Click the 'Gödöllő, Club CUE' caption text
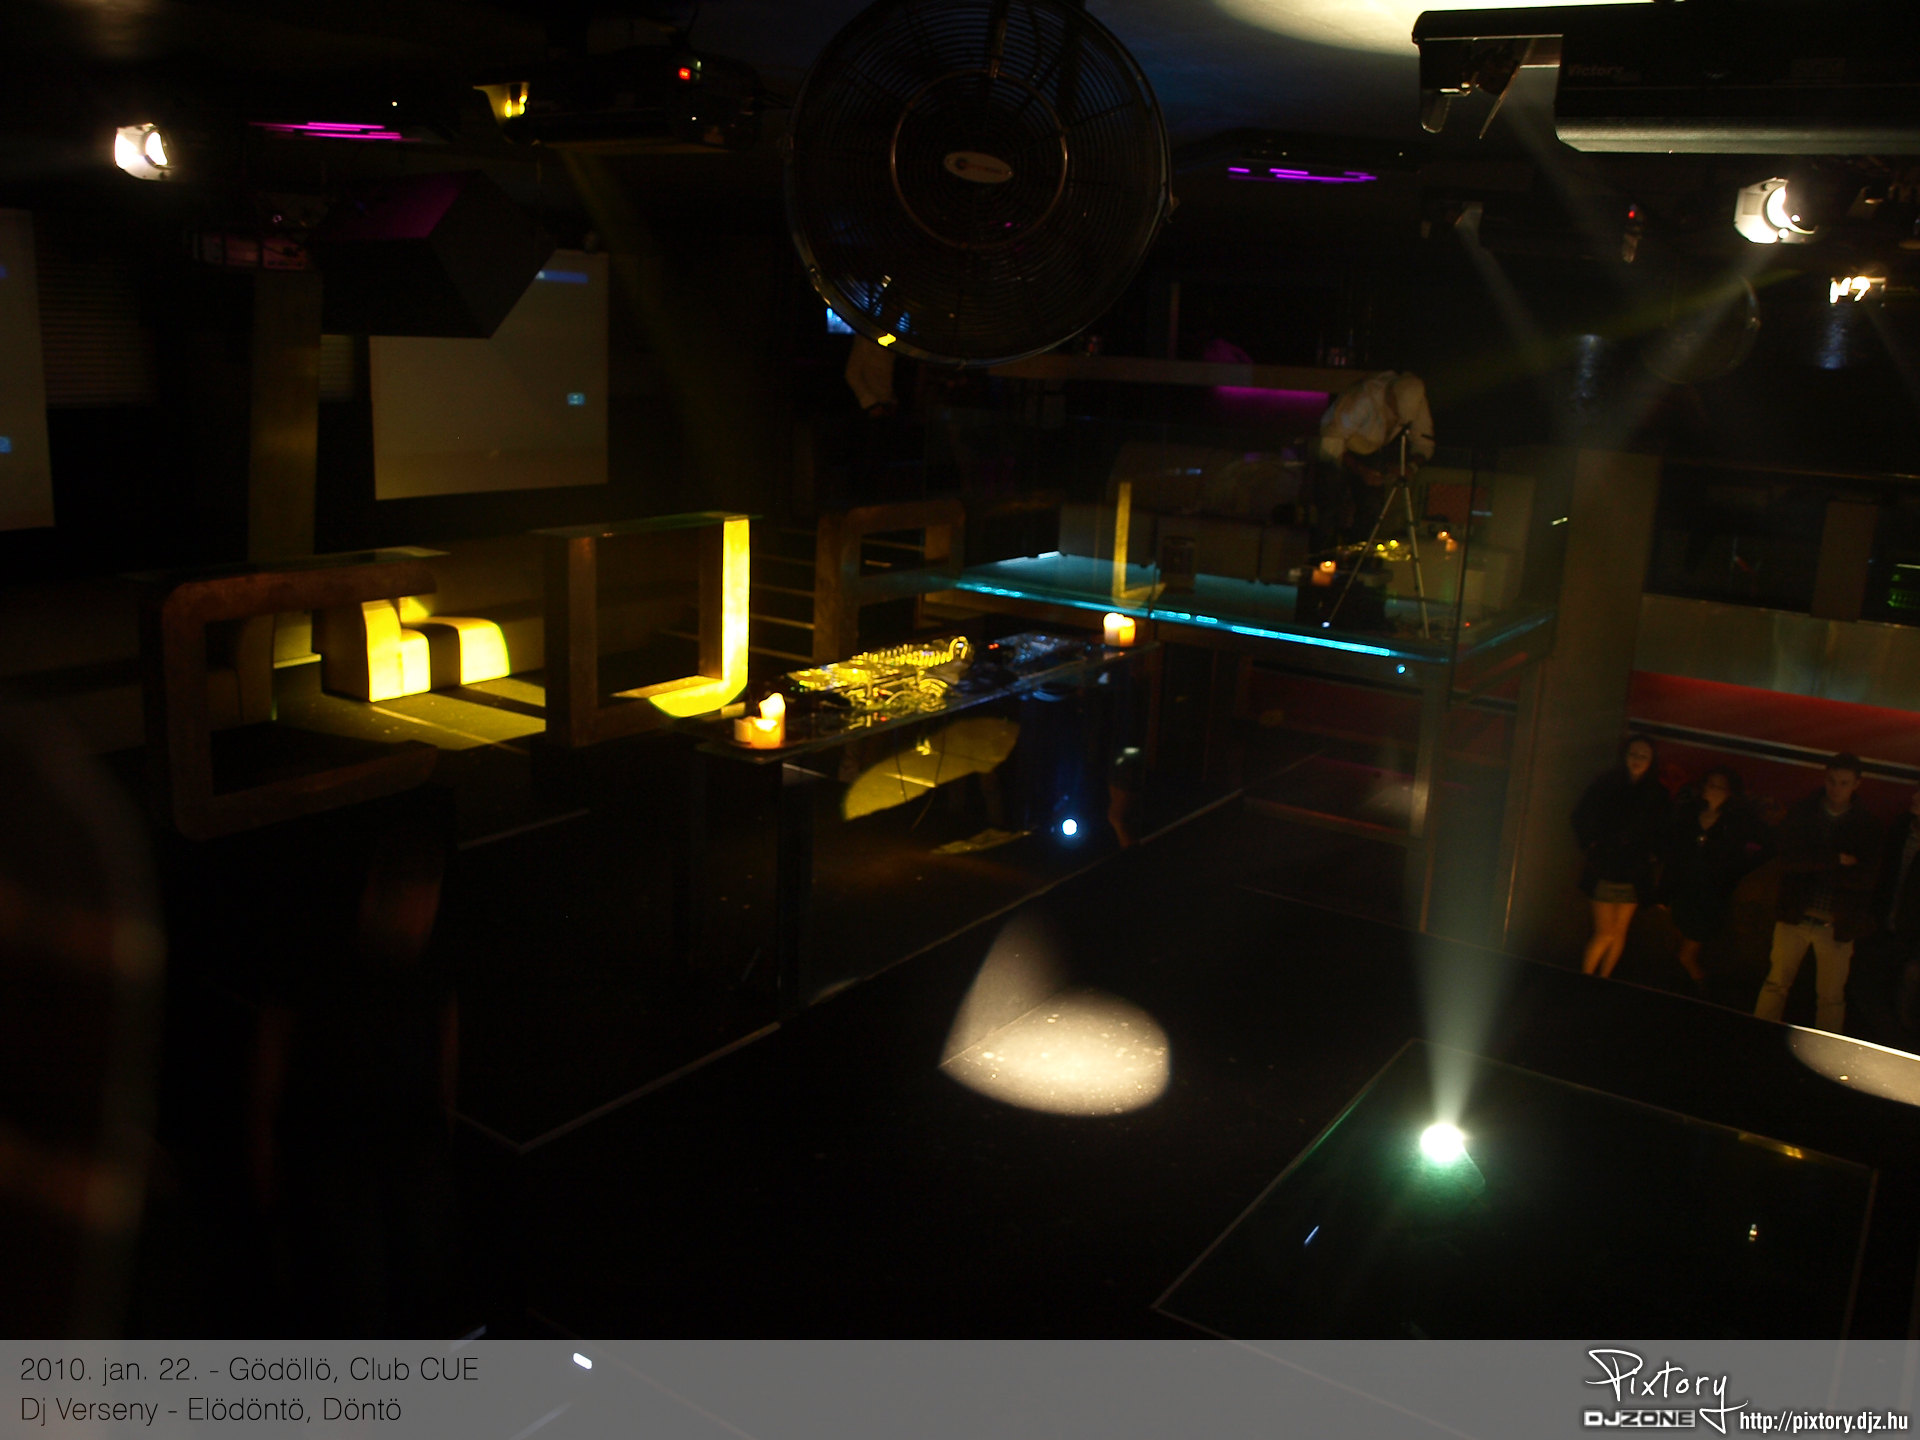 pyautogui.click(x=353, y=1370)
